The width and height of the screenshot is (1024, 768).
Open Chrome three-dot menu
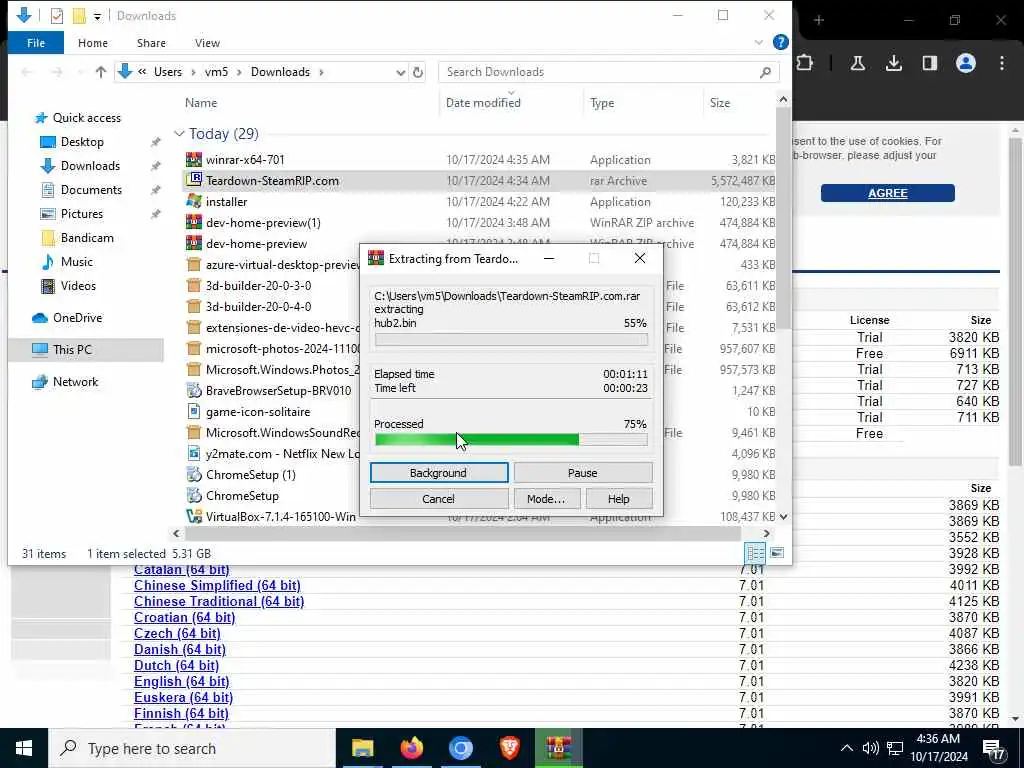point(1002,63)
